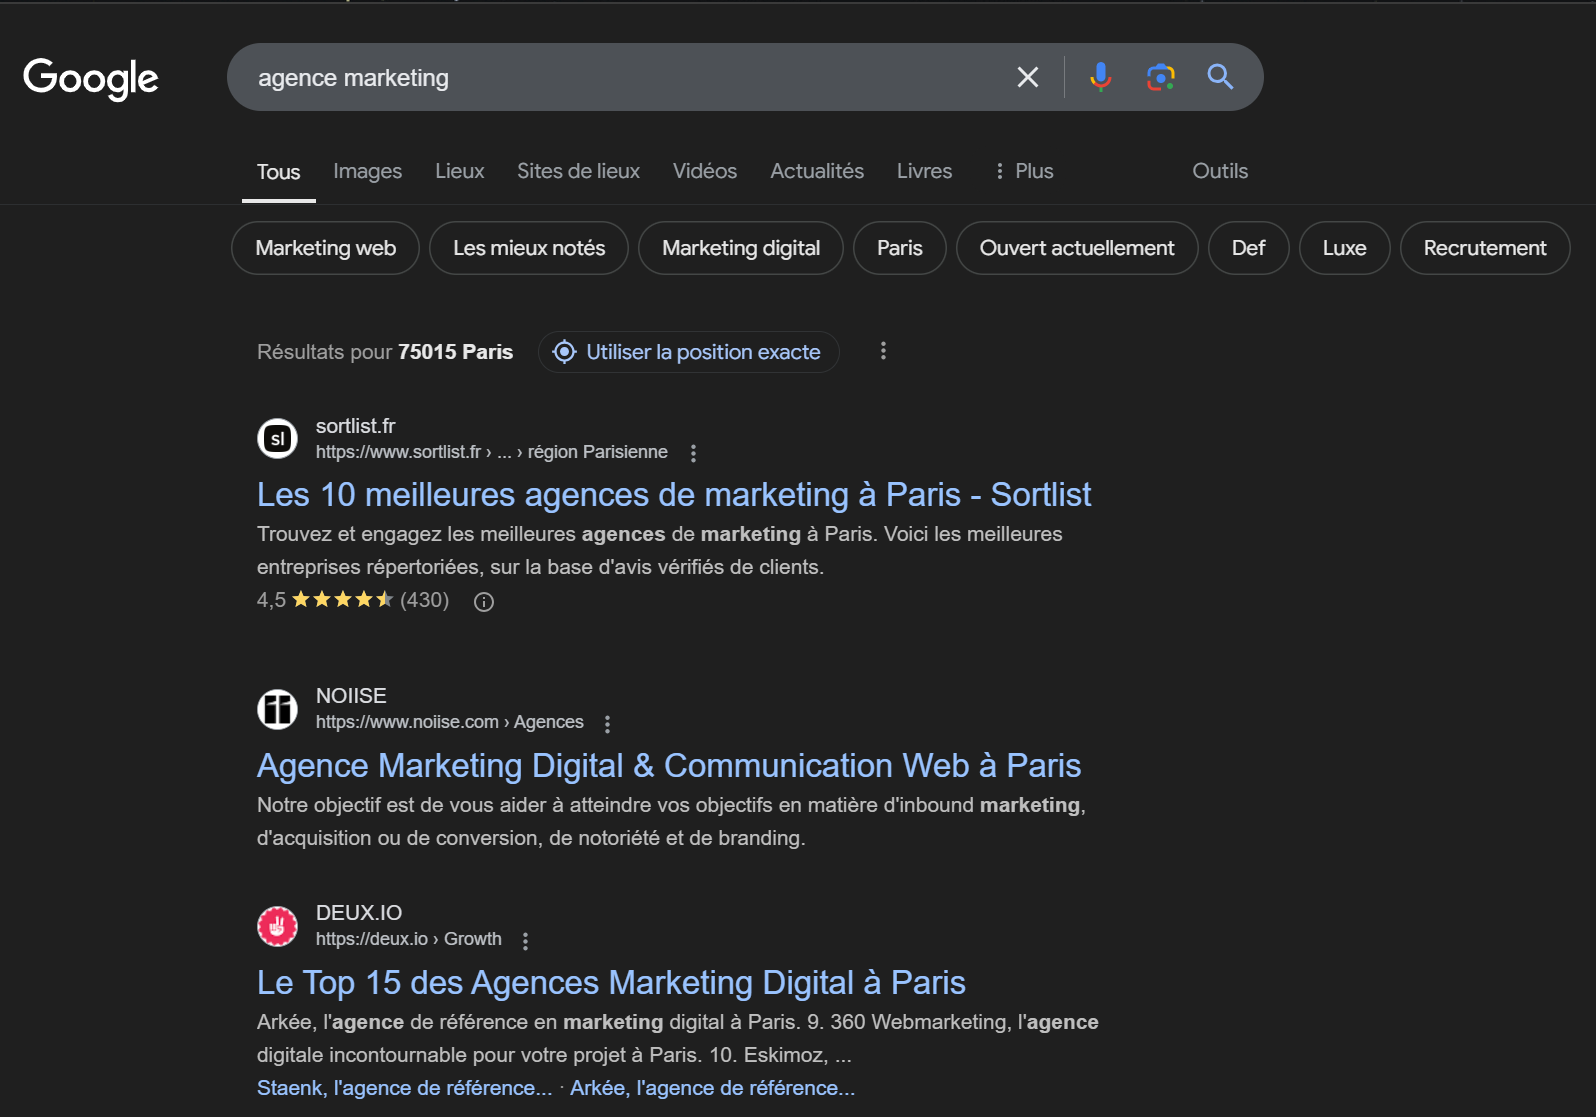The height and width of the screenshot is (1117, 1596).
Task: Click inside the 'agence marketing' search field
Action: [x=620, y=78]
